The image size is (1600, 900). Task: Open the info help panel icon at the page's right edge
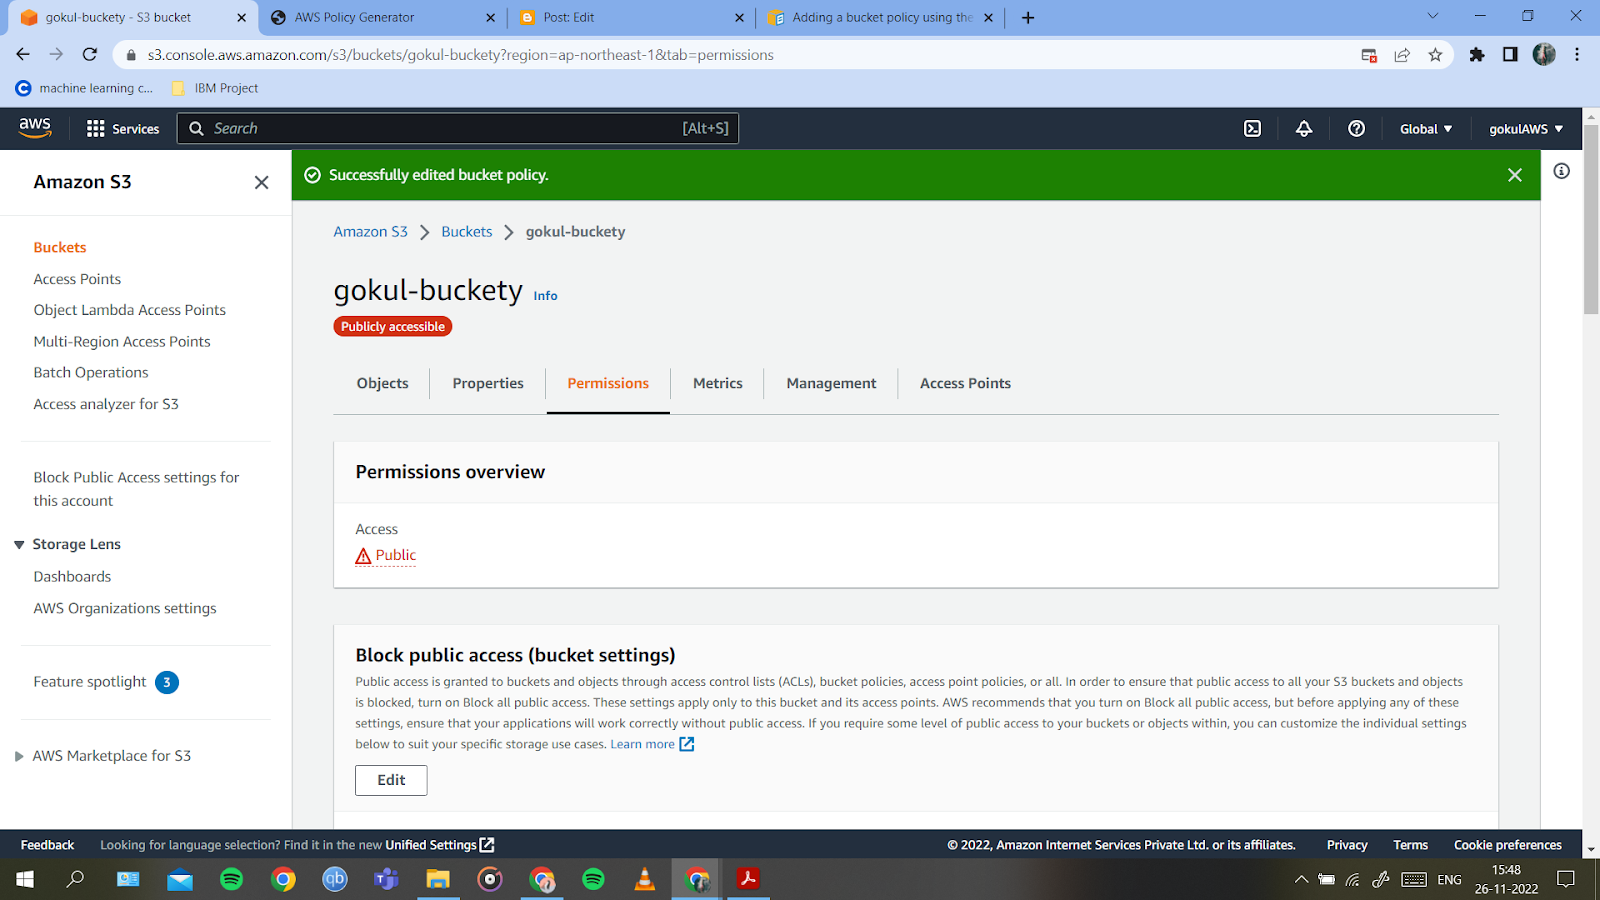(x=1561, y=171)
